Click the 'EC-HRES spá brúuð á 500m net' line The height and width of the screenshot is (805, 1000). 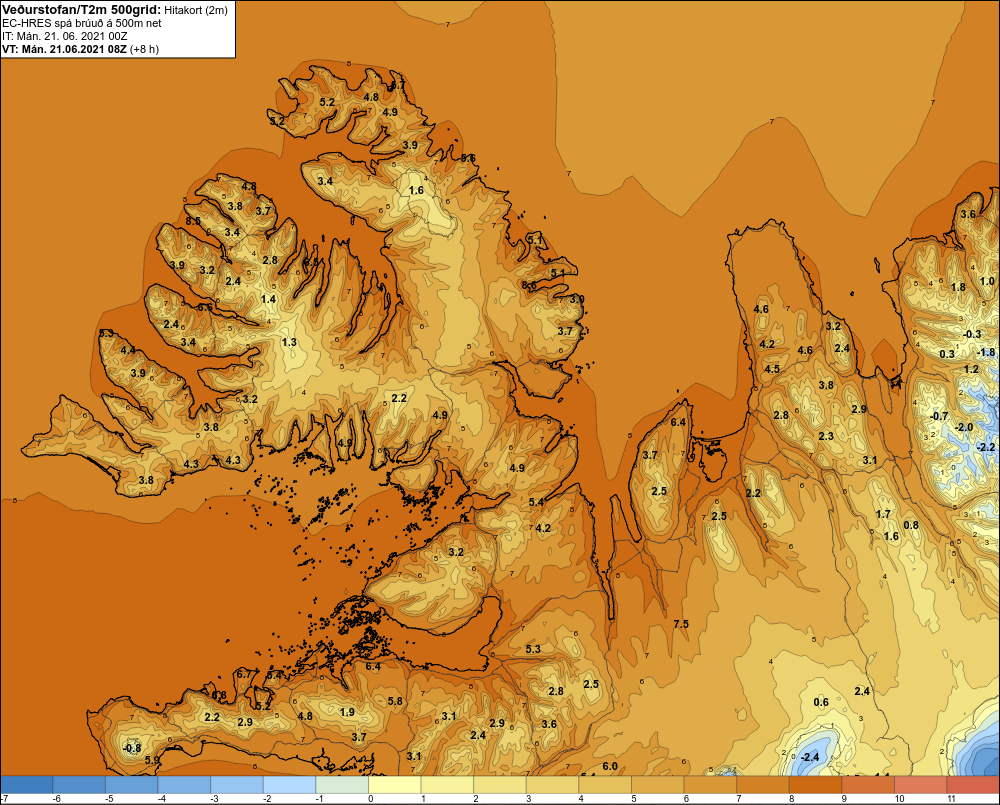(x=81, y=24)
